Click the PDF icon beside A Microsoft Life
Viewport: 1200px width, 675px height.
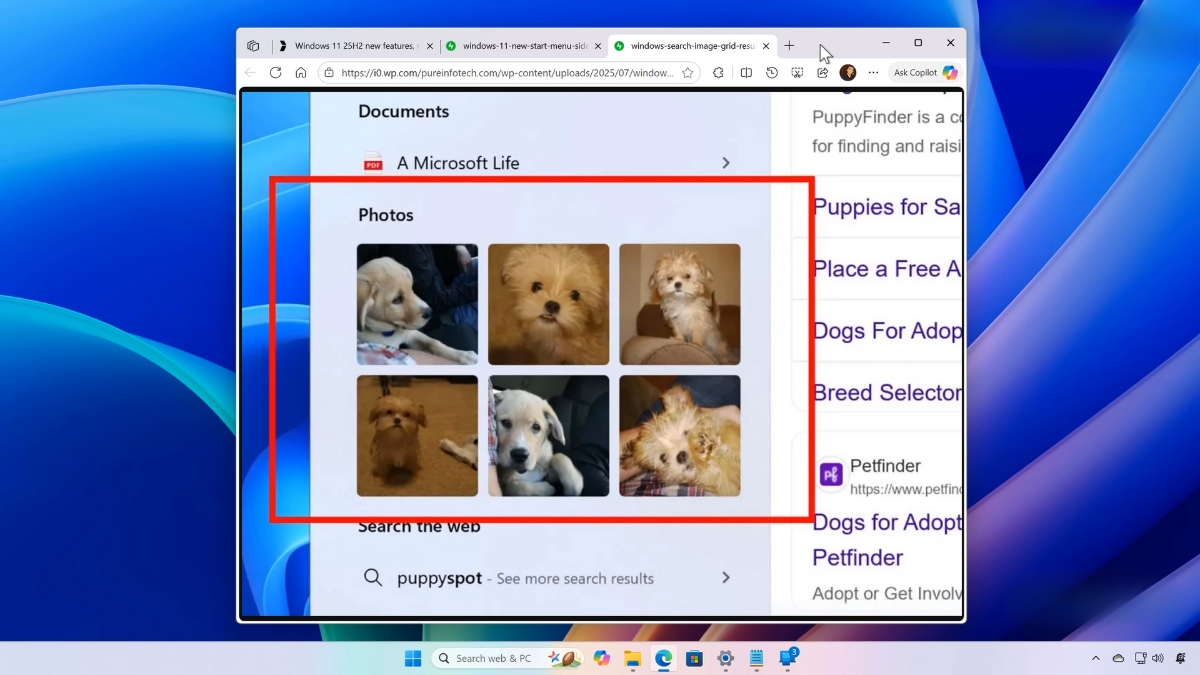coord(373,162)
